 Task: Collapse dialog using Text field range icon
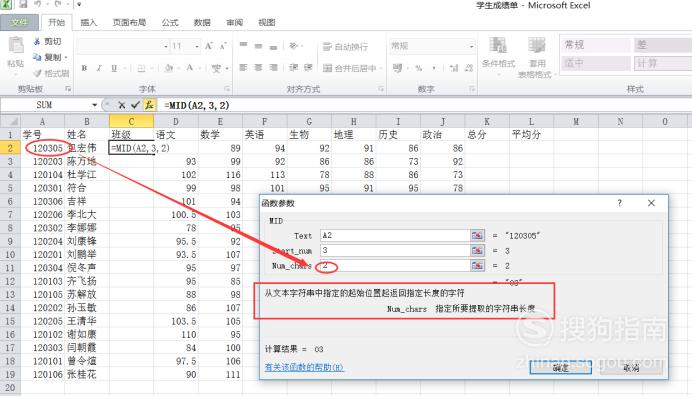477,235
